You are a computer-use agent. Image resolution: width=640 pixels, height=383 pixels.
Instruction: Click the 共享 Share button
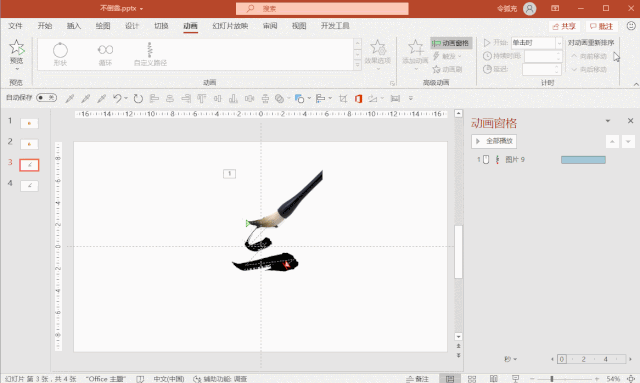tap(564, 26)
